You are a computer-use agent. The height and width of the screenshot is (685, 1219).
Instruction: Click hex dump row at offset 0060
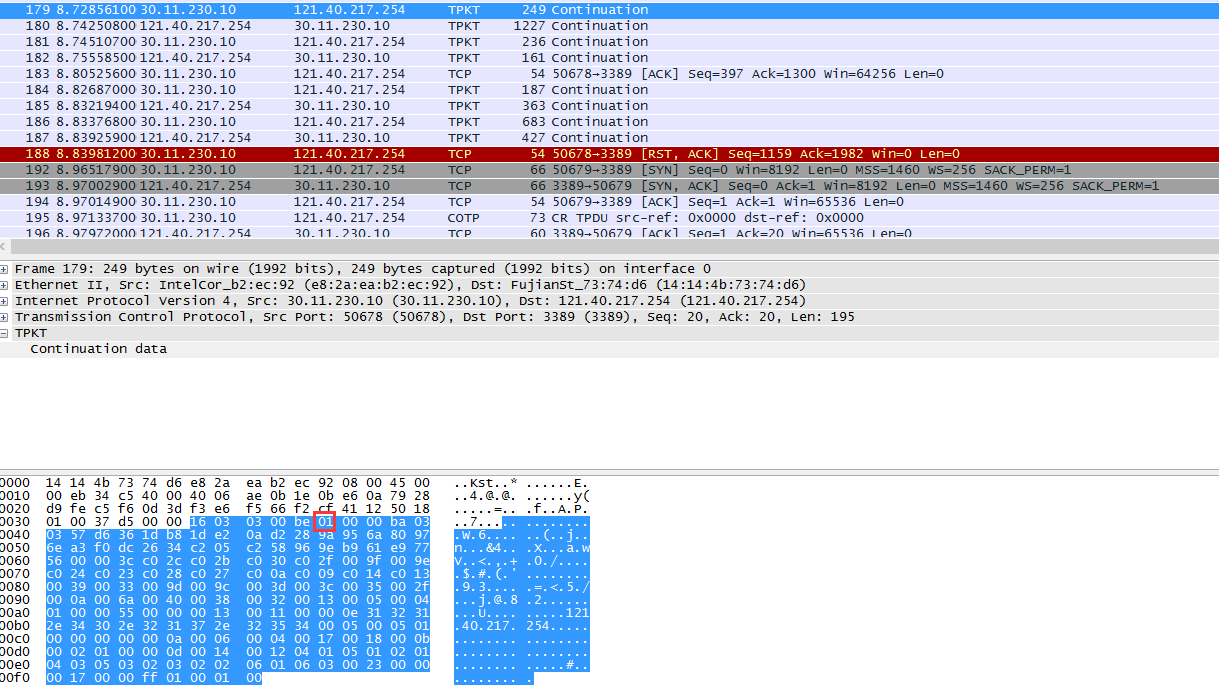pyautogui.click(x=297, y=561)
